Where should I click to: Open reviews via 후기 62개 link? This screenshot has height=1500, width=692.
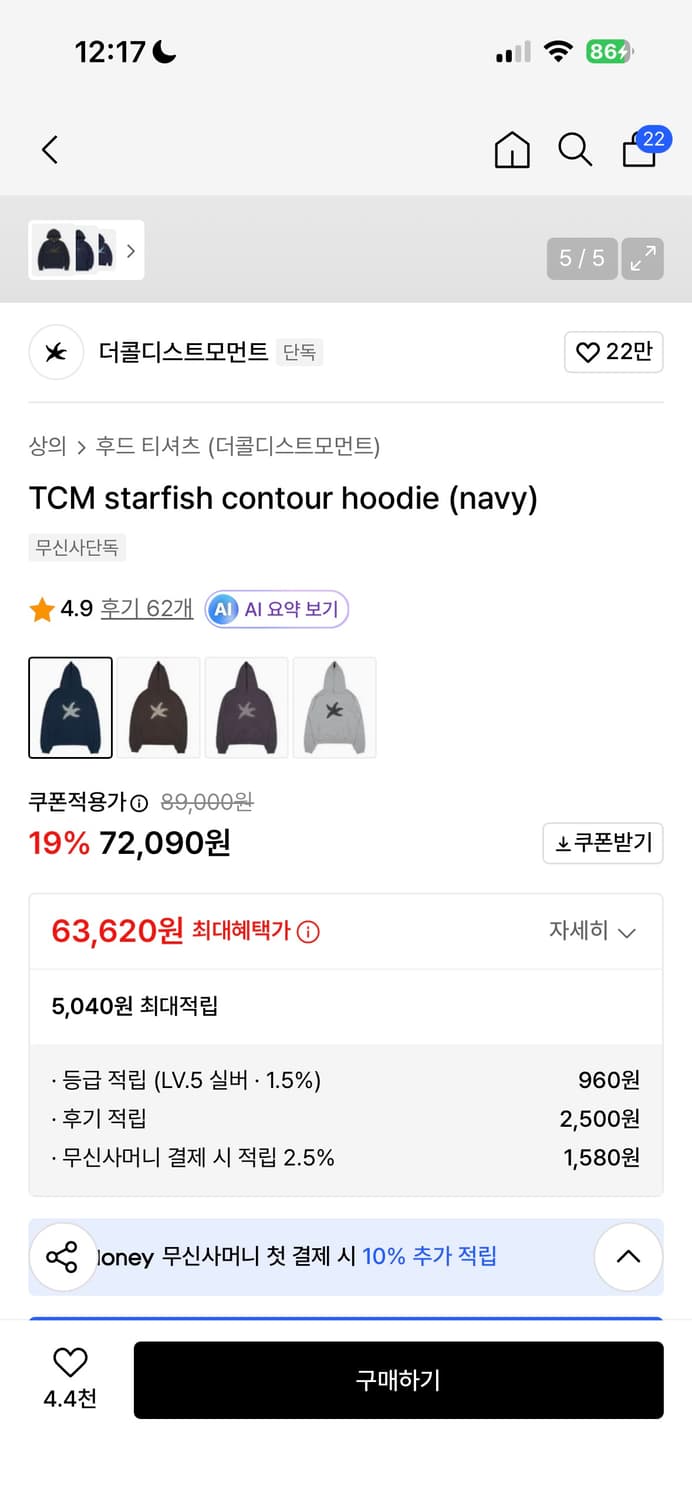pyautogui.click(x=146, y=609)
